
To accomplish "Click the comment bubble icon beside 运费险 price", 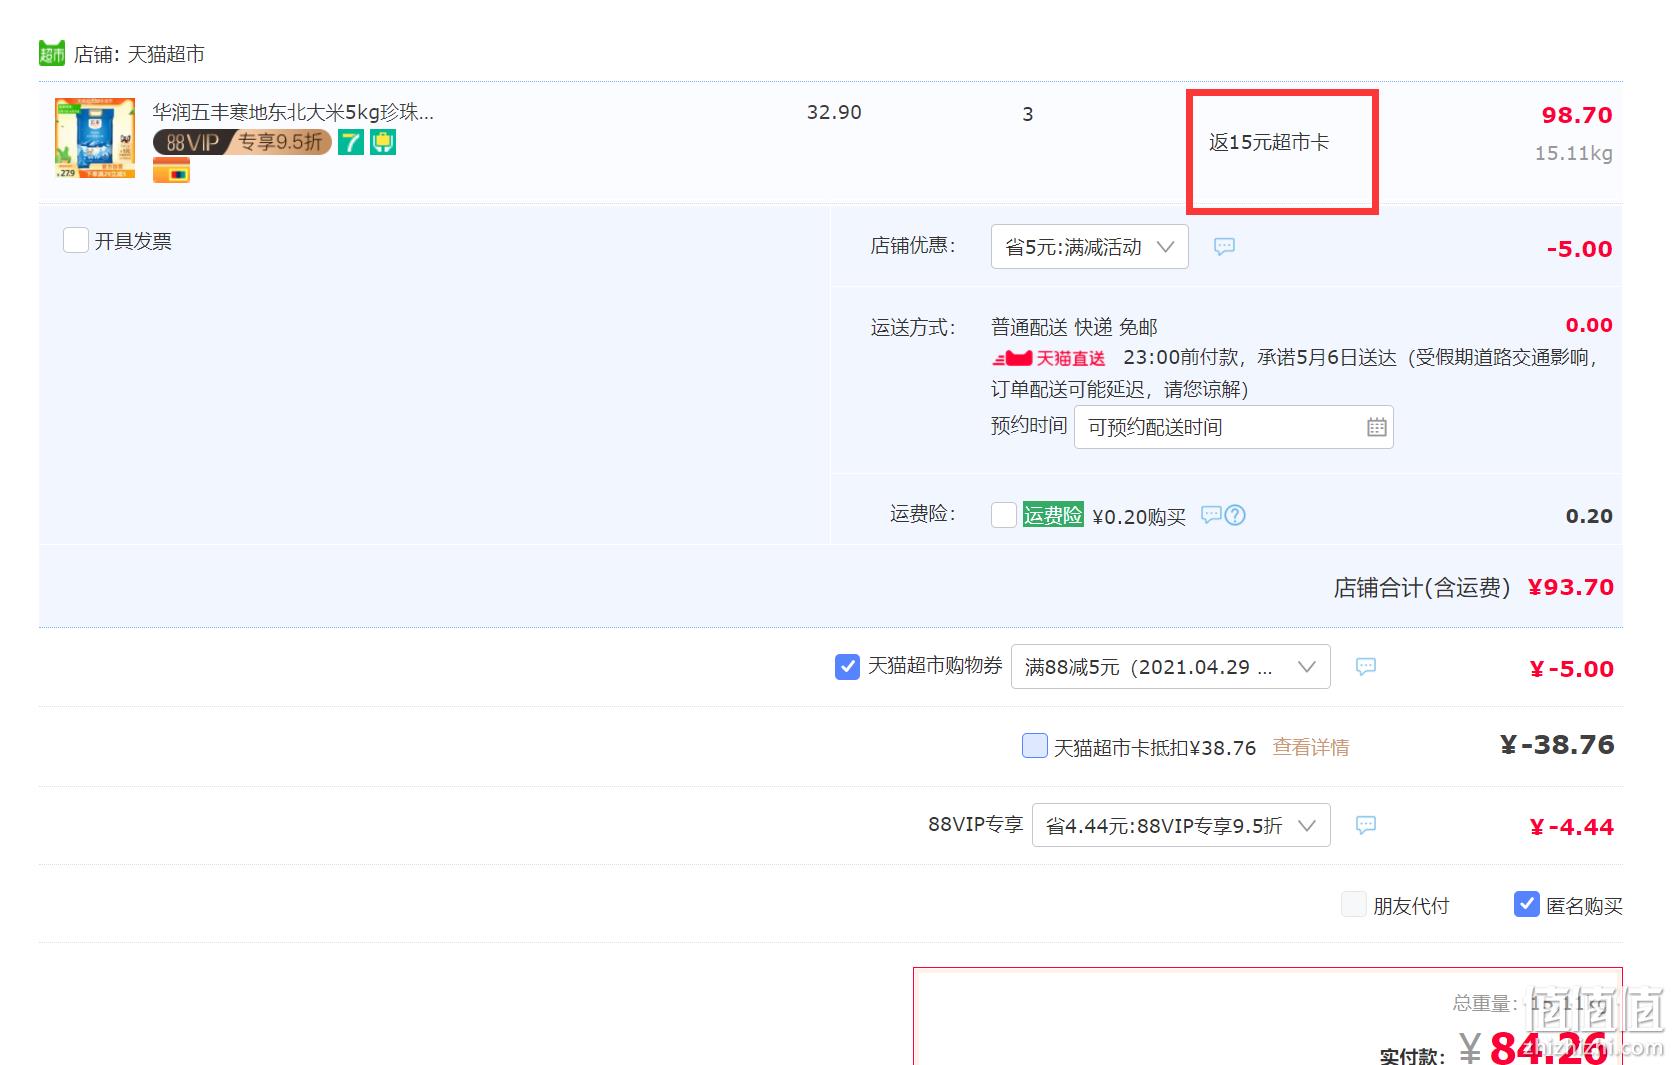I will tap(1211, 515).
